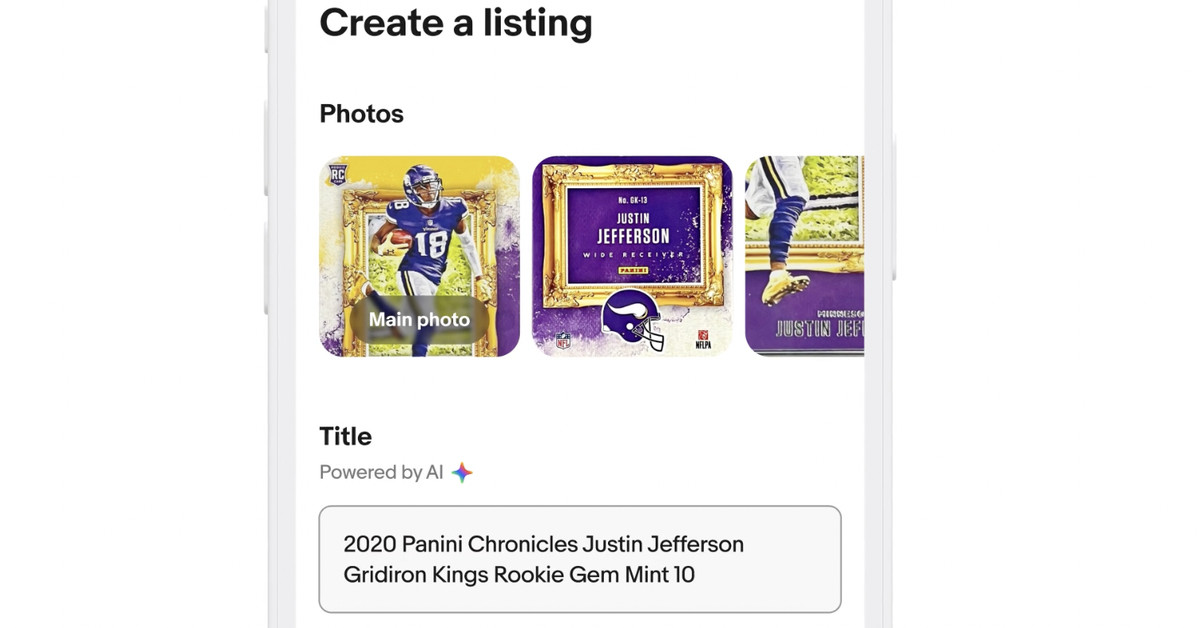Viewport: 1200px width, 628px height.
Task: Click the Photos section heading
Action: (361, 114)
